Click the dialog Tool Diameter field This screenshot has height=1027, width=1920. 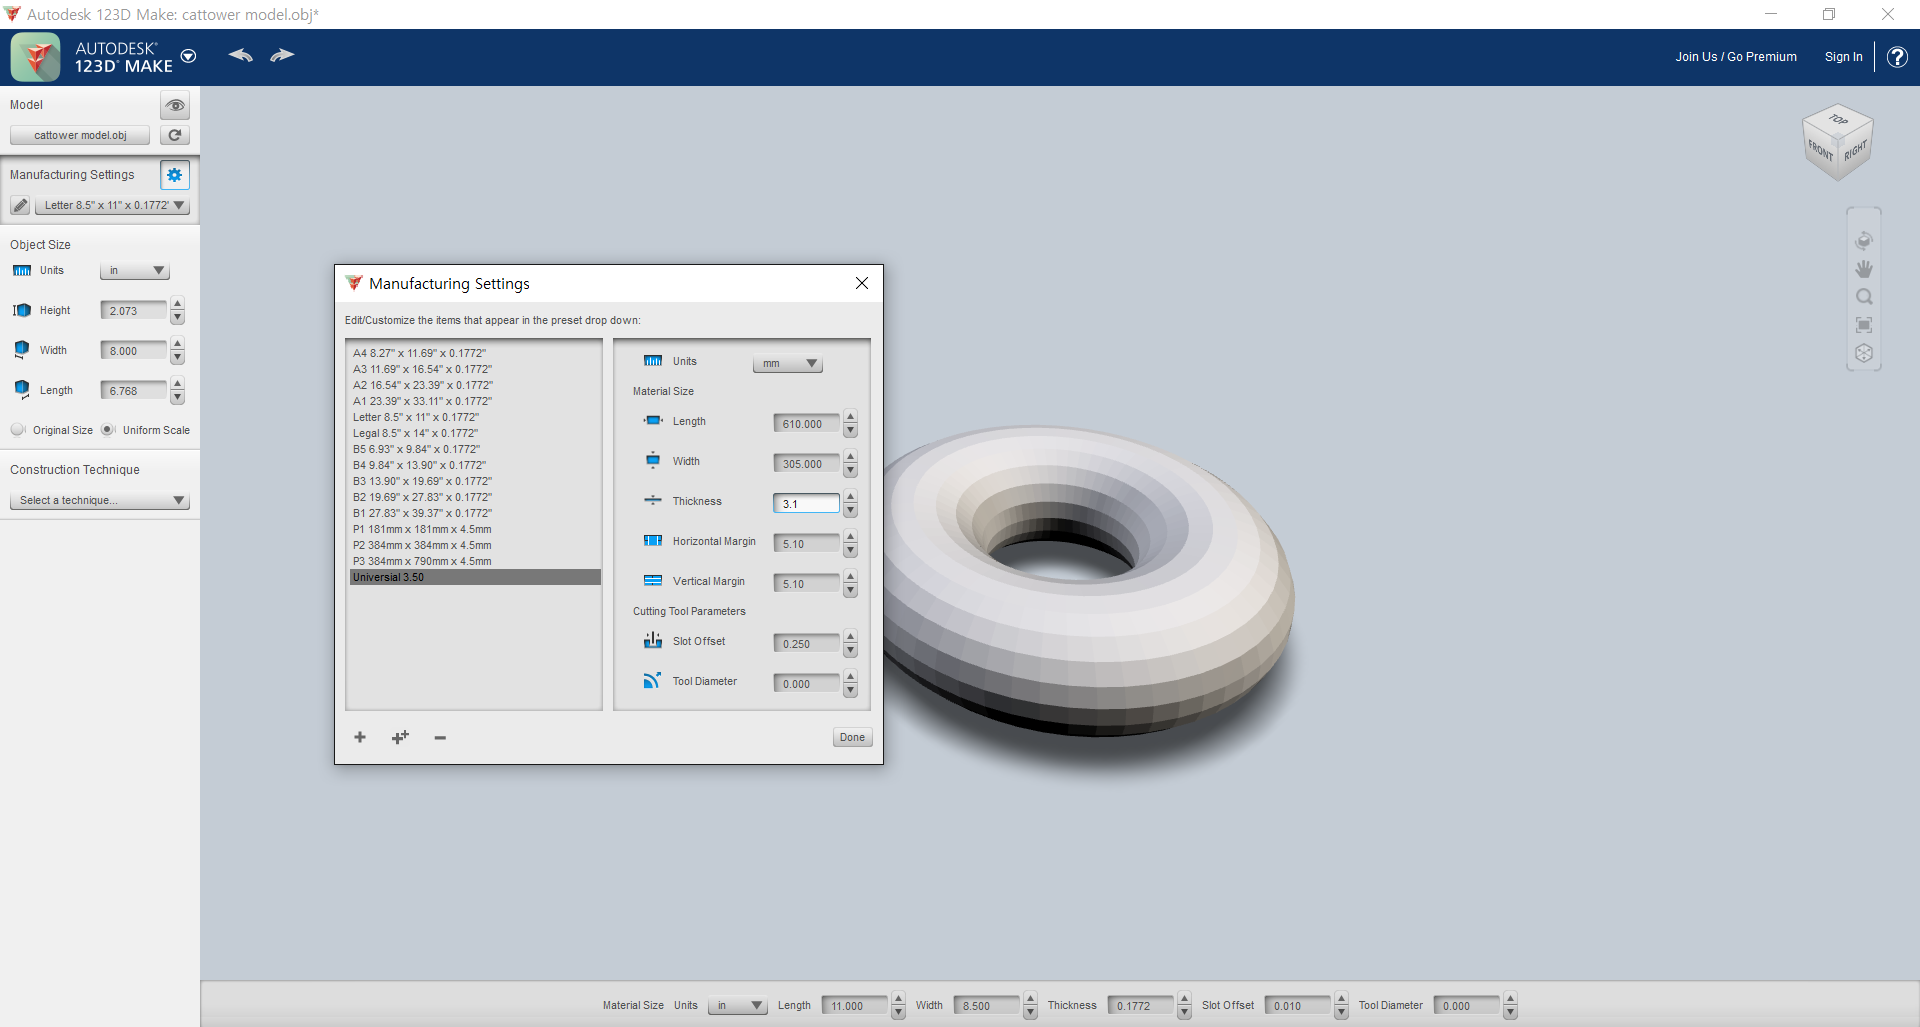[806, 684]
